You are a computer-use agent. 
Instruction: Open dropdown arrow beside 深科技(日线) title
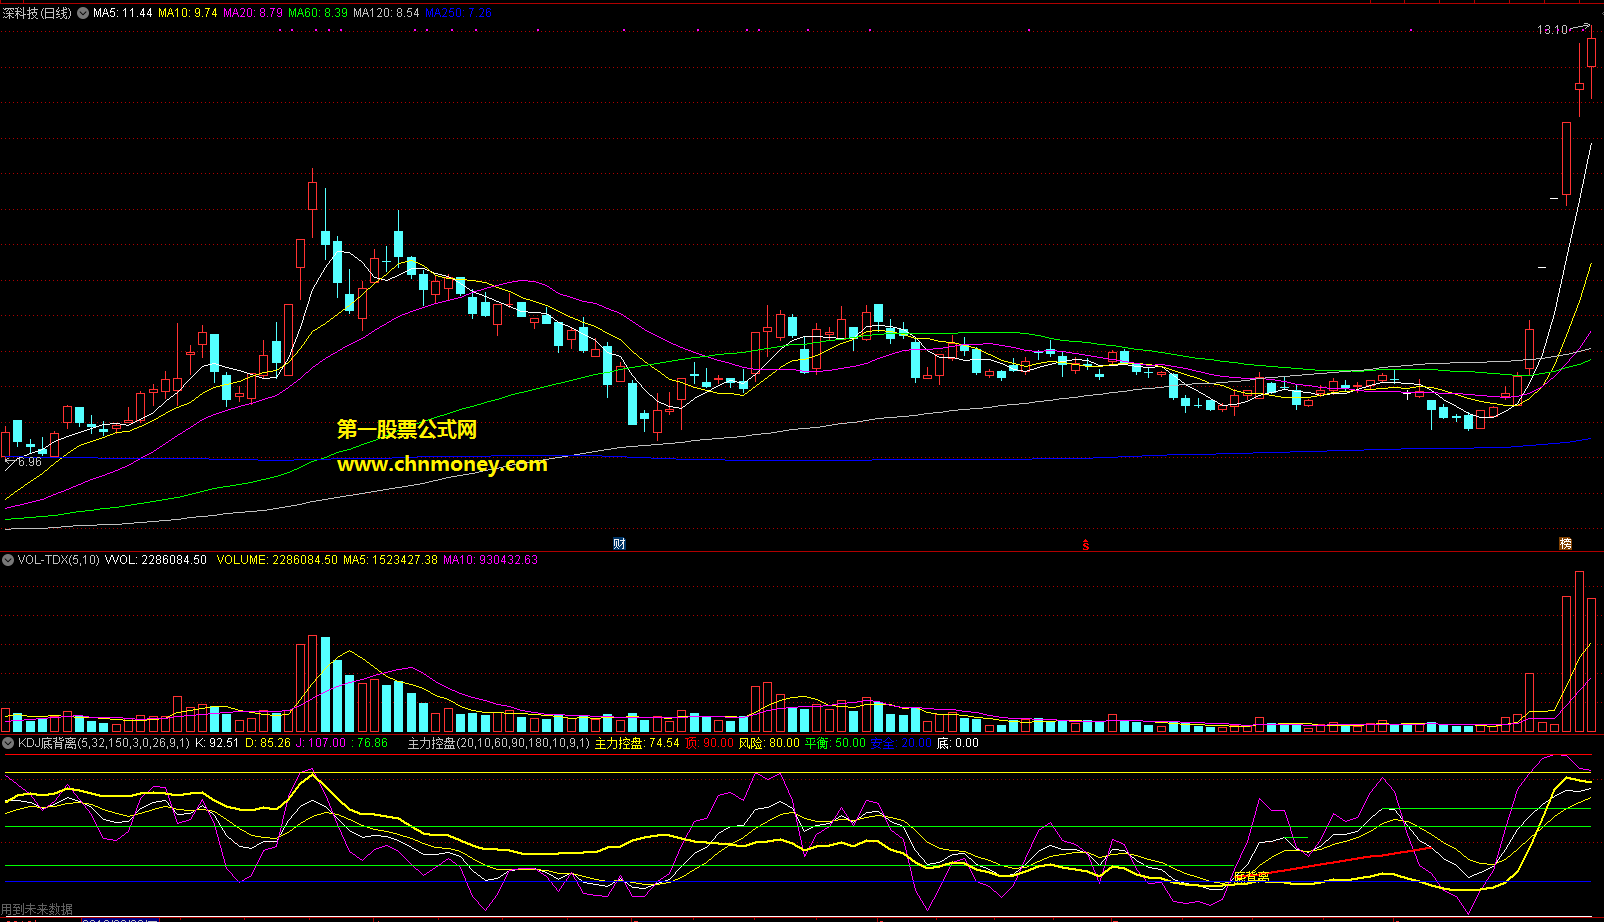pos(82,13)
